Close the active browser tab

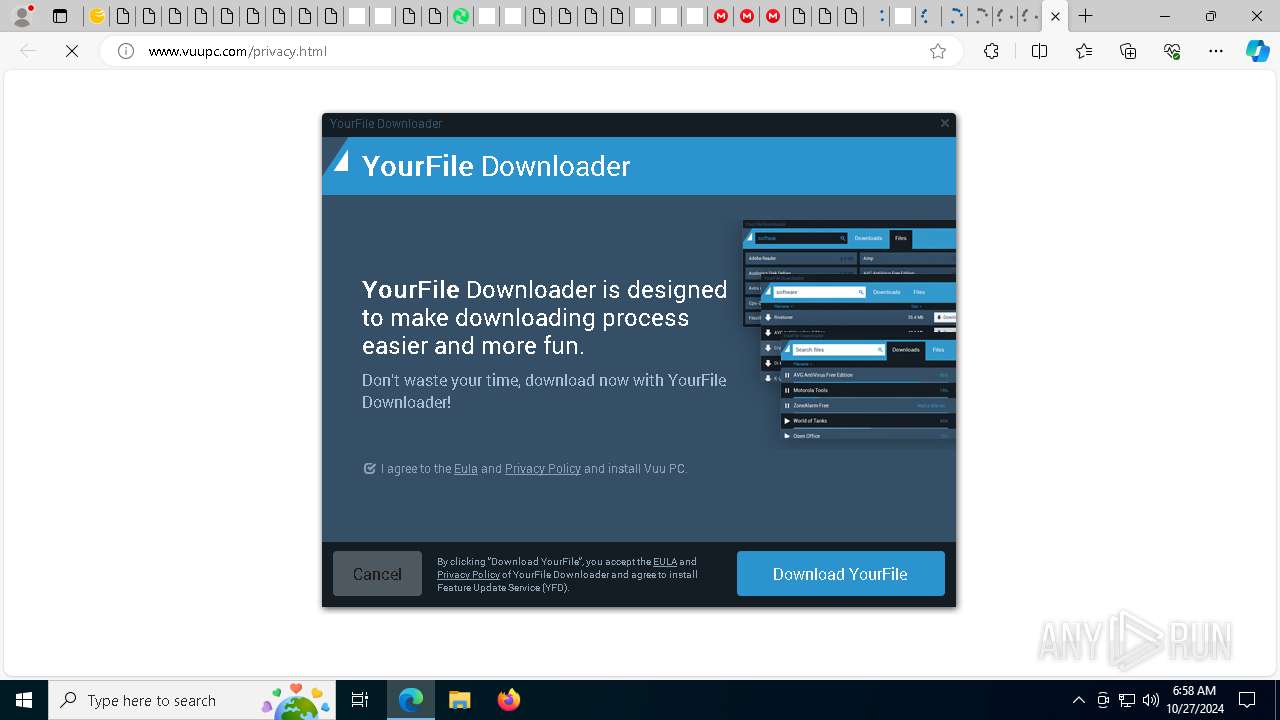pos(1055,16)
